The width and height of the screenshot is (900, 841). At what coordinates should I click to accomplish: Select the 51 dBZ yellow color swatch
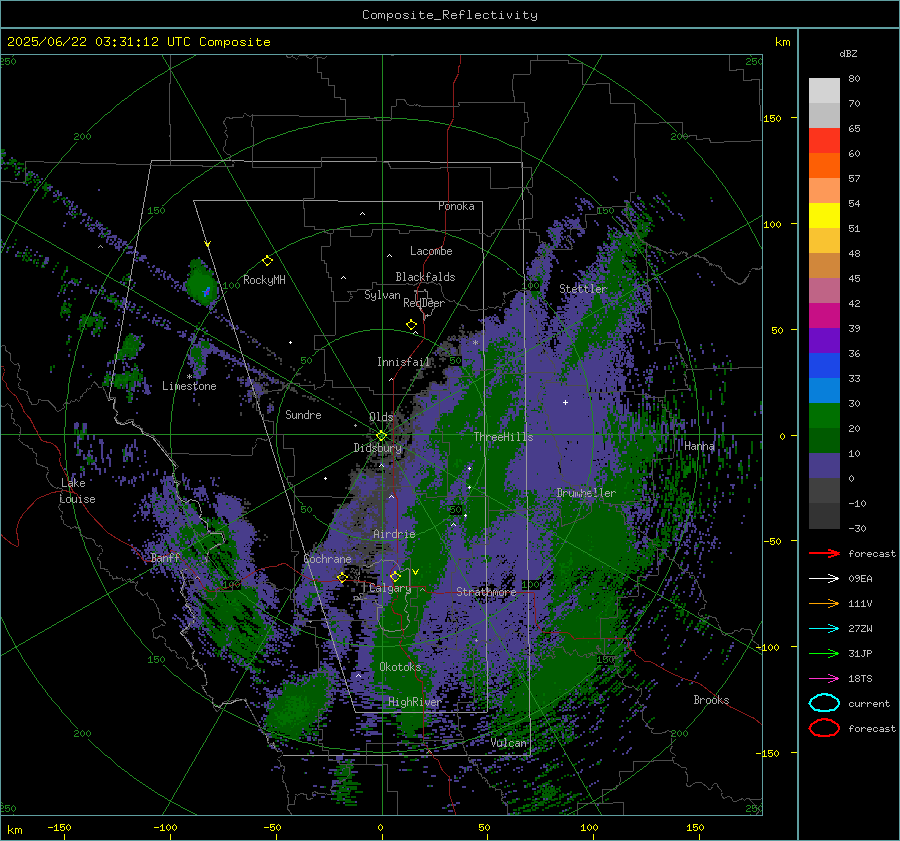[x=824, y=215]
